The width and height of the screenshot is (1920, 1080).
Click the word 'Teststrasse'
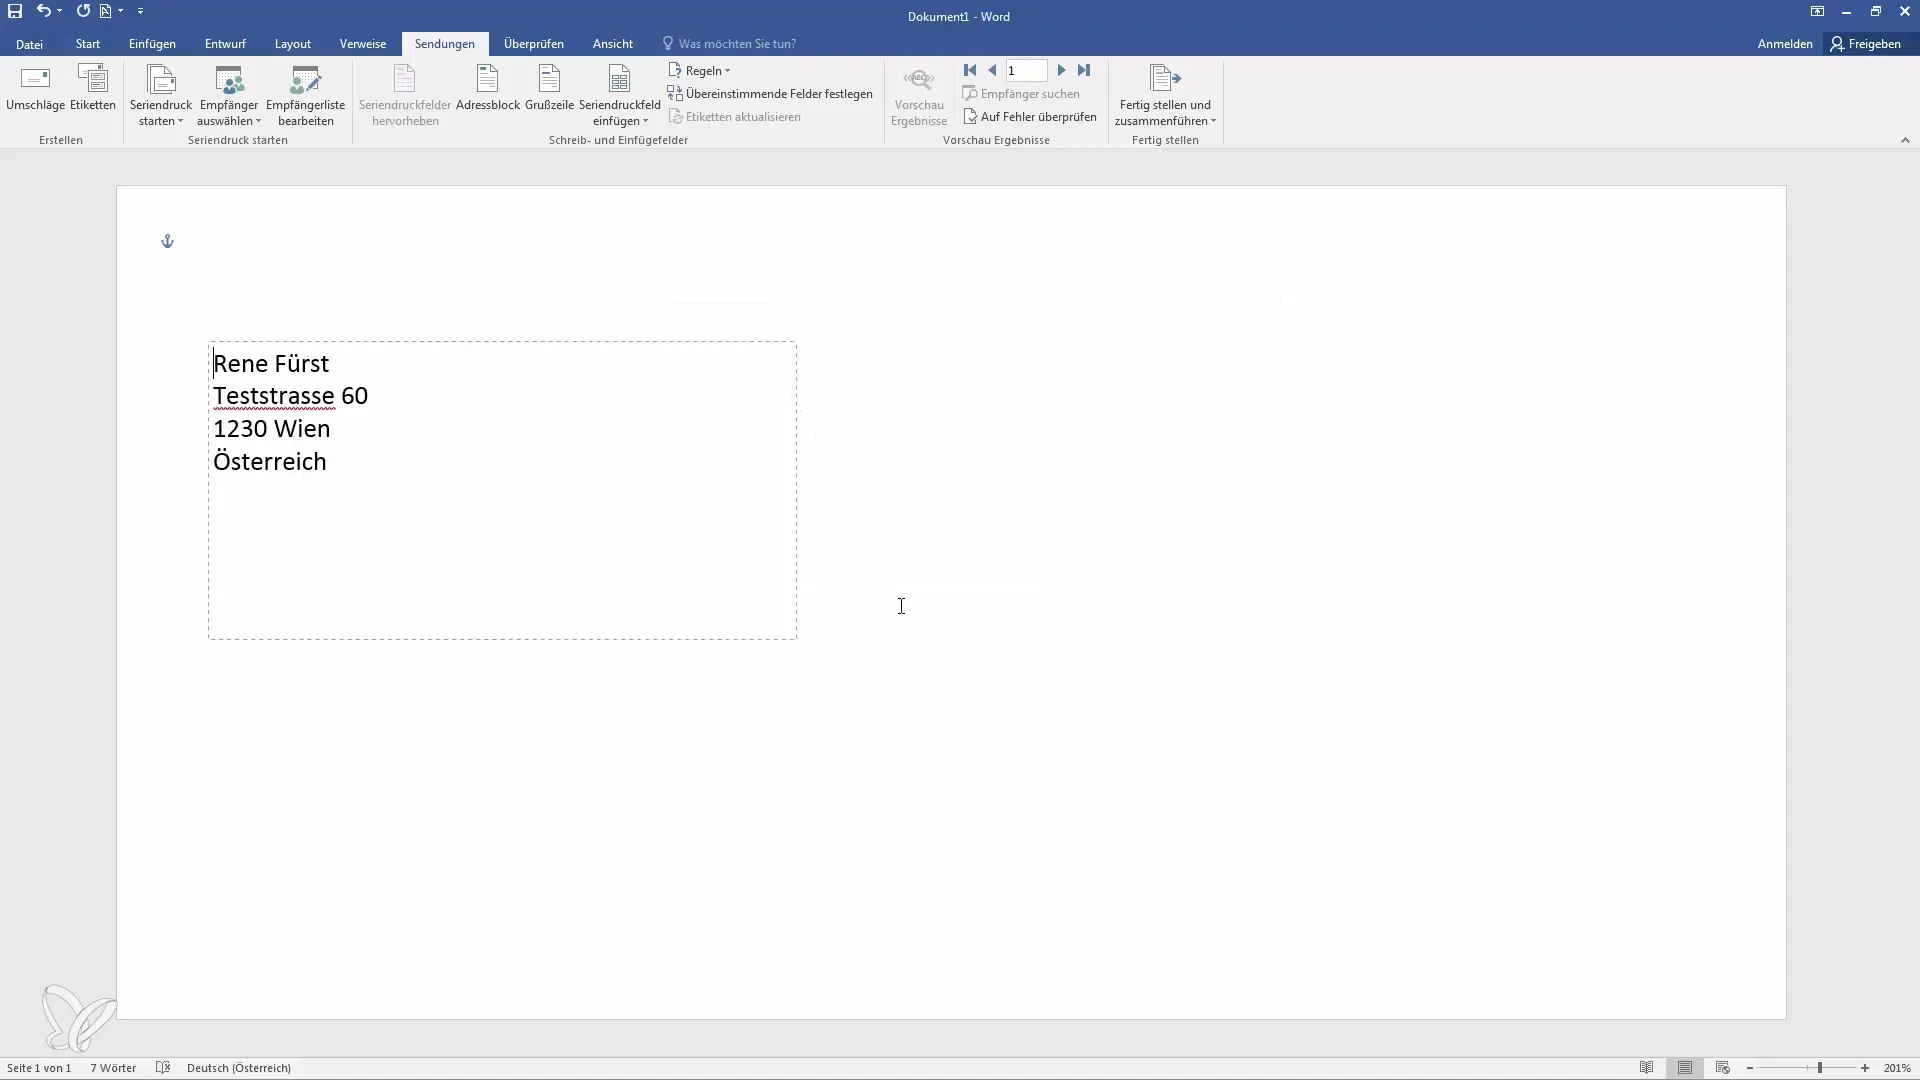coord(274,396)
